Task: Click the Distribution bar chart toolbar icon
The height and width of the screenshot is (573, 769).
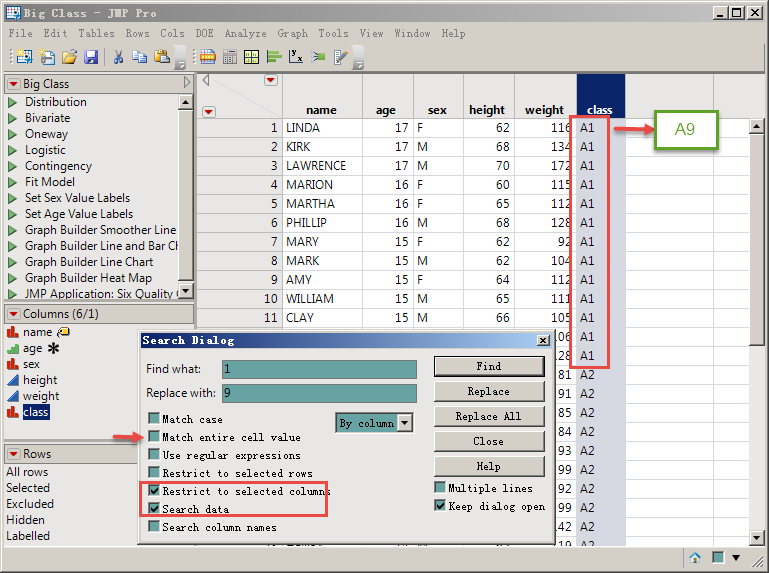Action: [x=274, y=57]
